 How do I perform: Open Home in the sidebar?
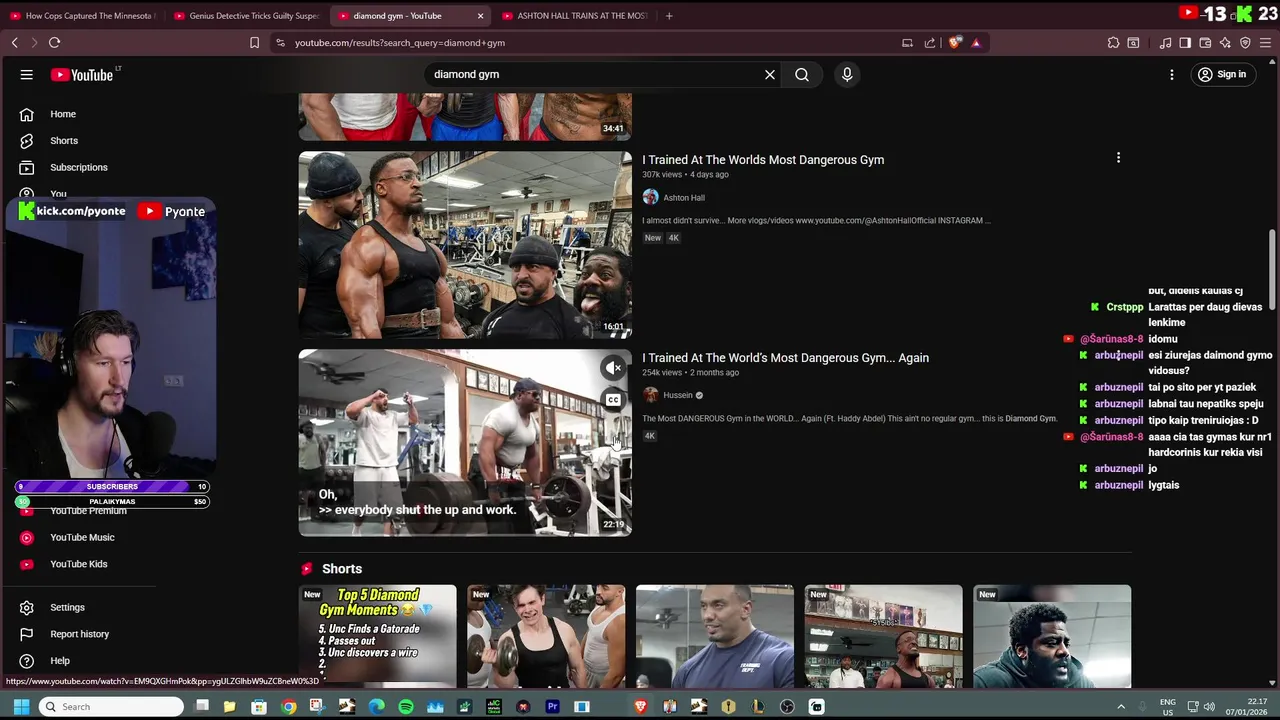point(62,114)
